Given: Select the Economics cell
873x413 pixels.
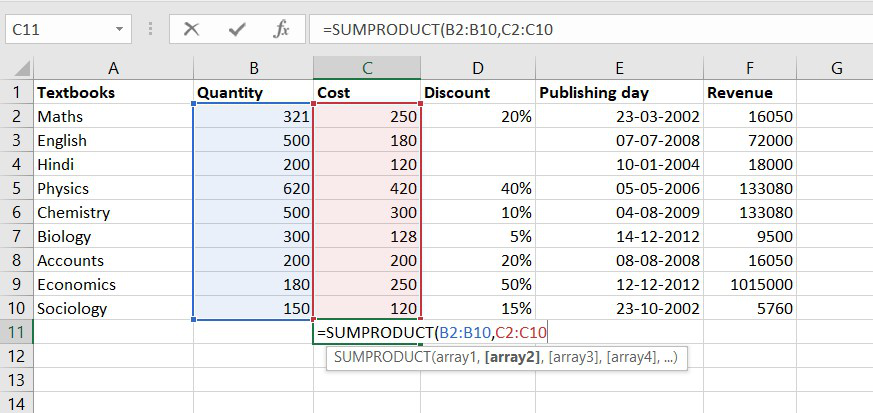Looking at the screenshot, I should [x=114, y=284].
